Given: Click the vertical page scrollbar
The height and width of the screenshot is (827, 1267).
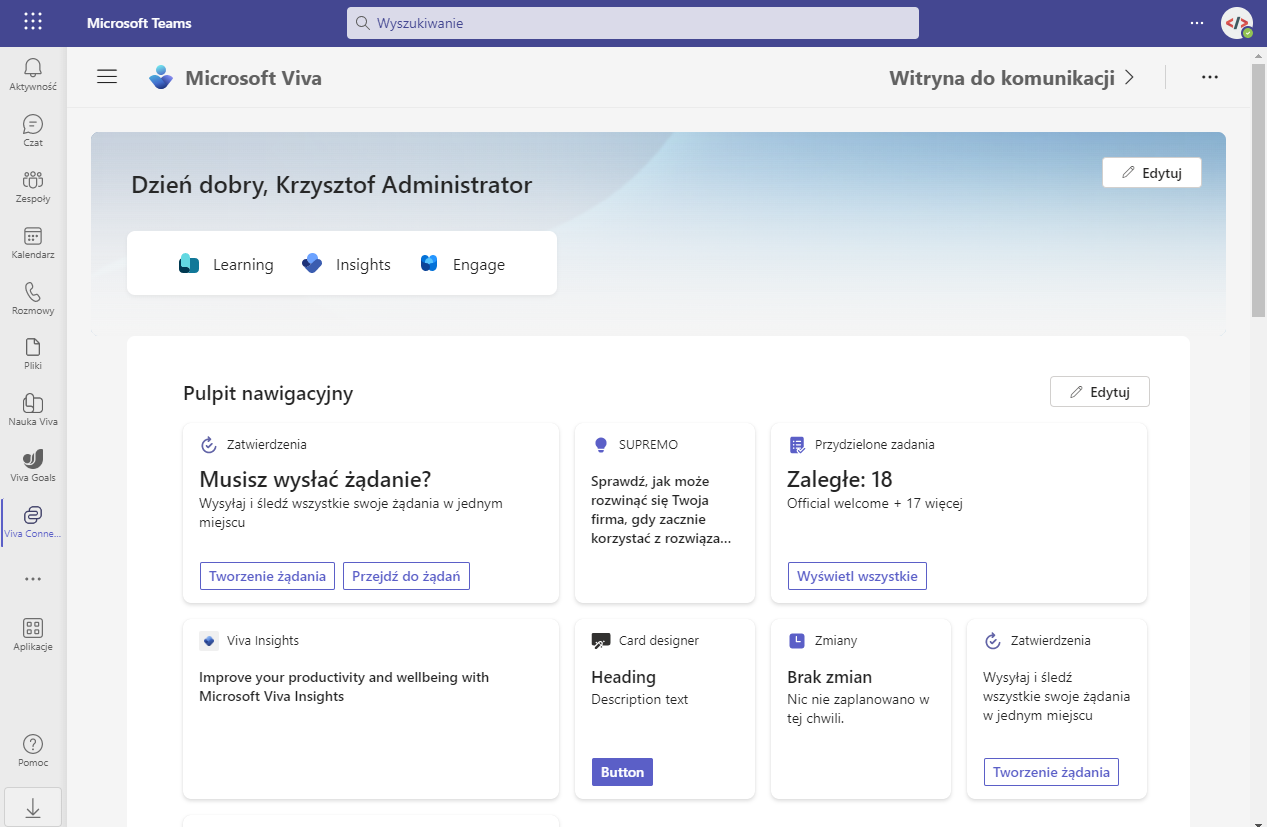Looking at the screenshot, I should (x=1259, y=190).
